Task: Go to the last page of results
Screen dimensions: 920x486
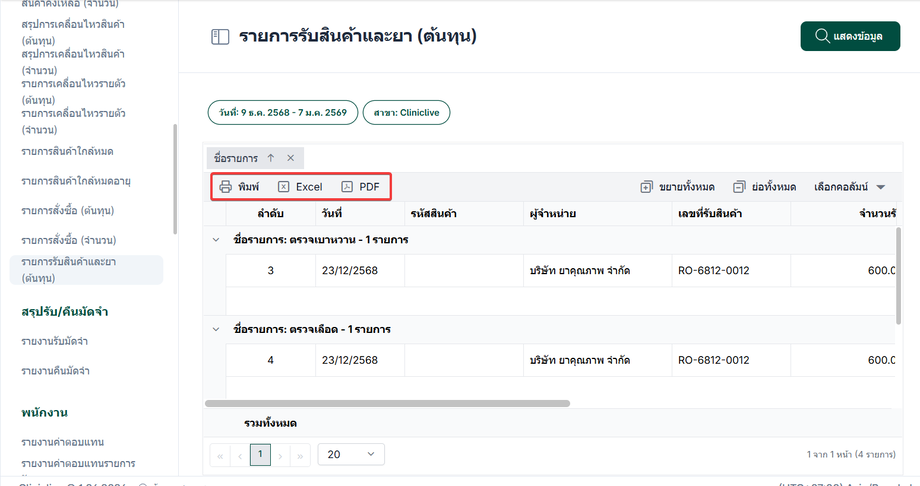Action: (300, 454)
